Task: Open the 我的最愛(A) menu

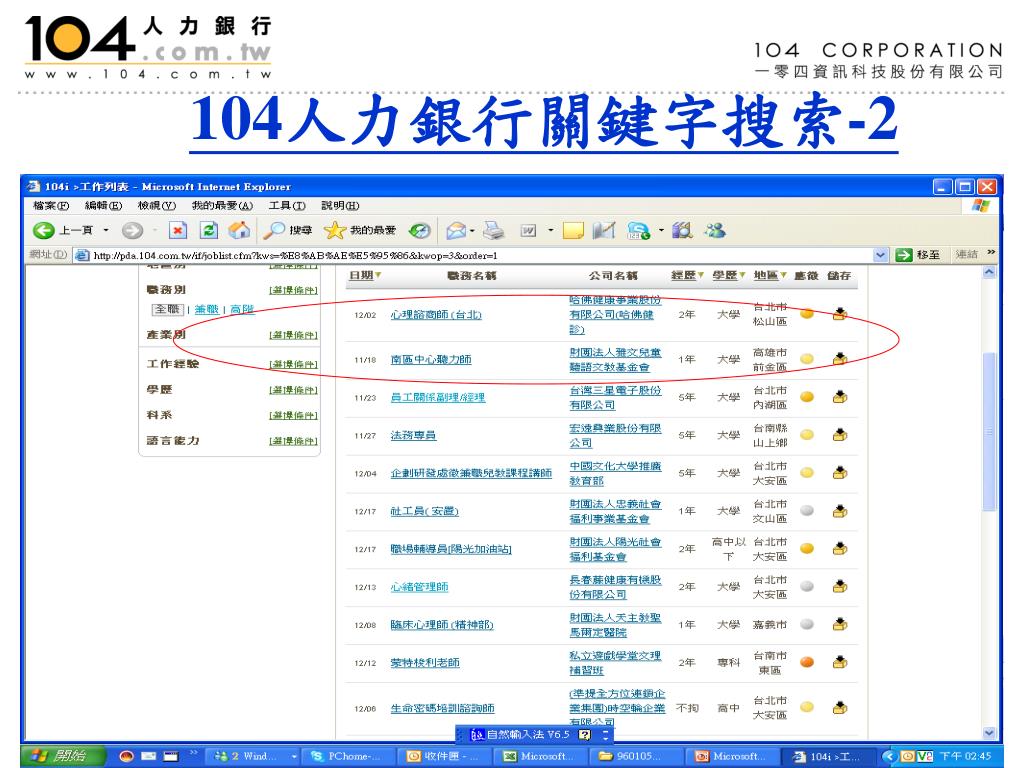Action: click(222, 206)
